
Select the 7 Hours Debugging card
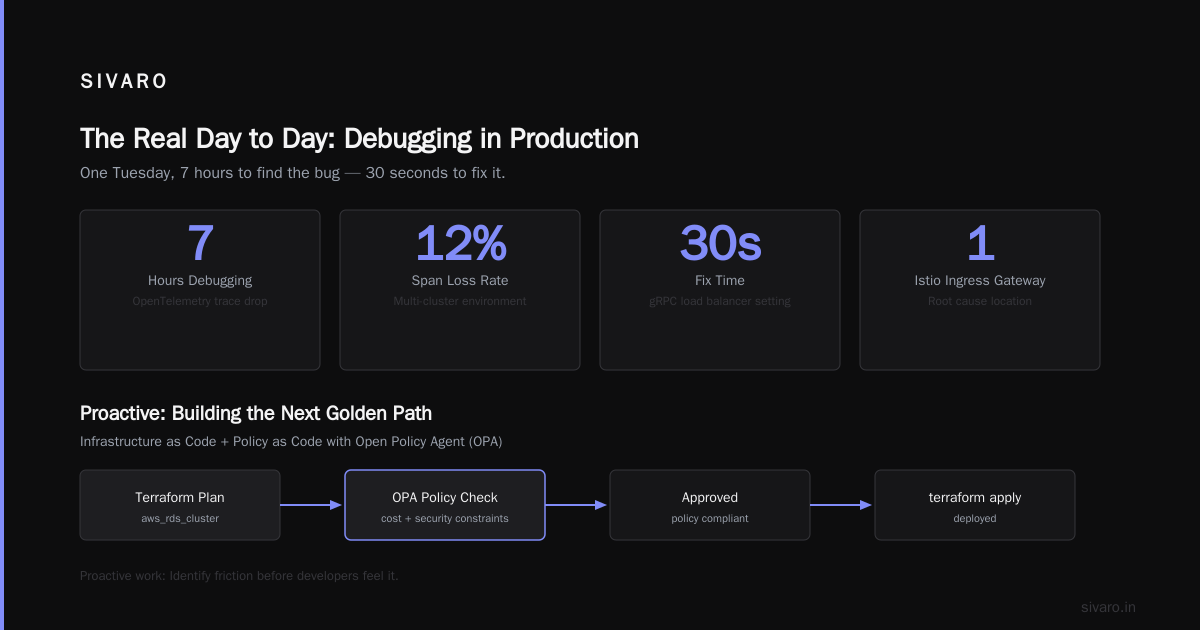[x=200, y=290]
